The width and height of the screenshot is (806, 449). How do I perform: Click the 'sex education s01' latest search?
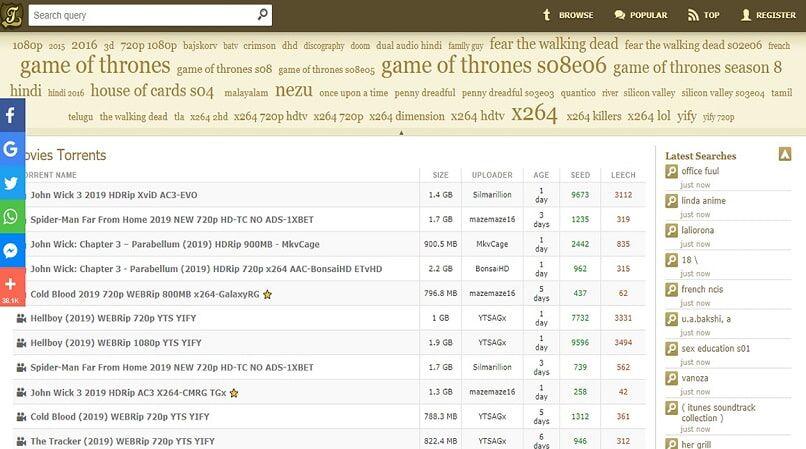(x=716, y=348)
